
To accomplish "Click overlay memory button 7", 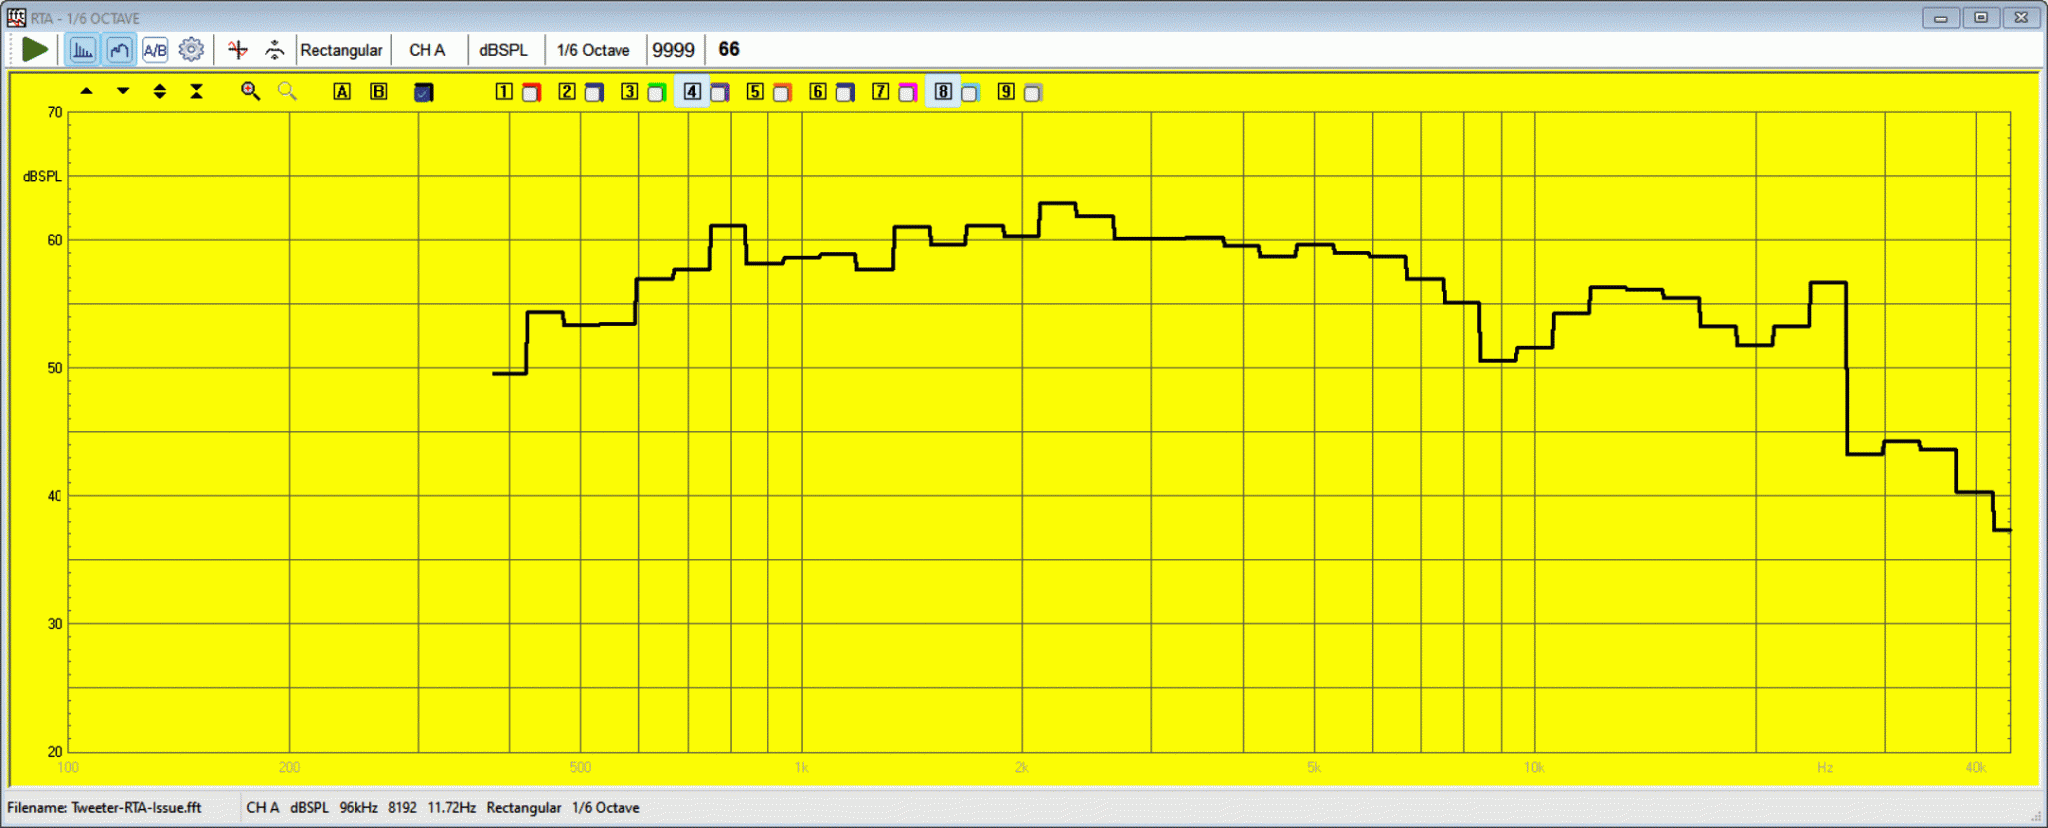I will (x=880, y=91).
